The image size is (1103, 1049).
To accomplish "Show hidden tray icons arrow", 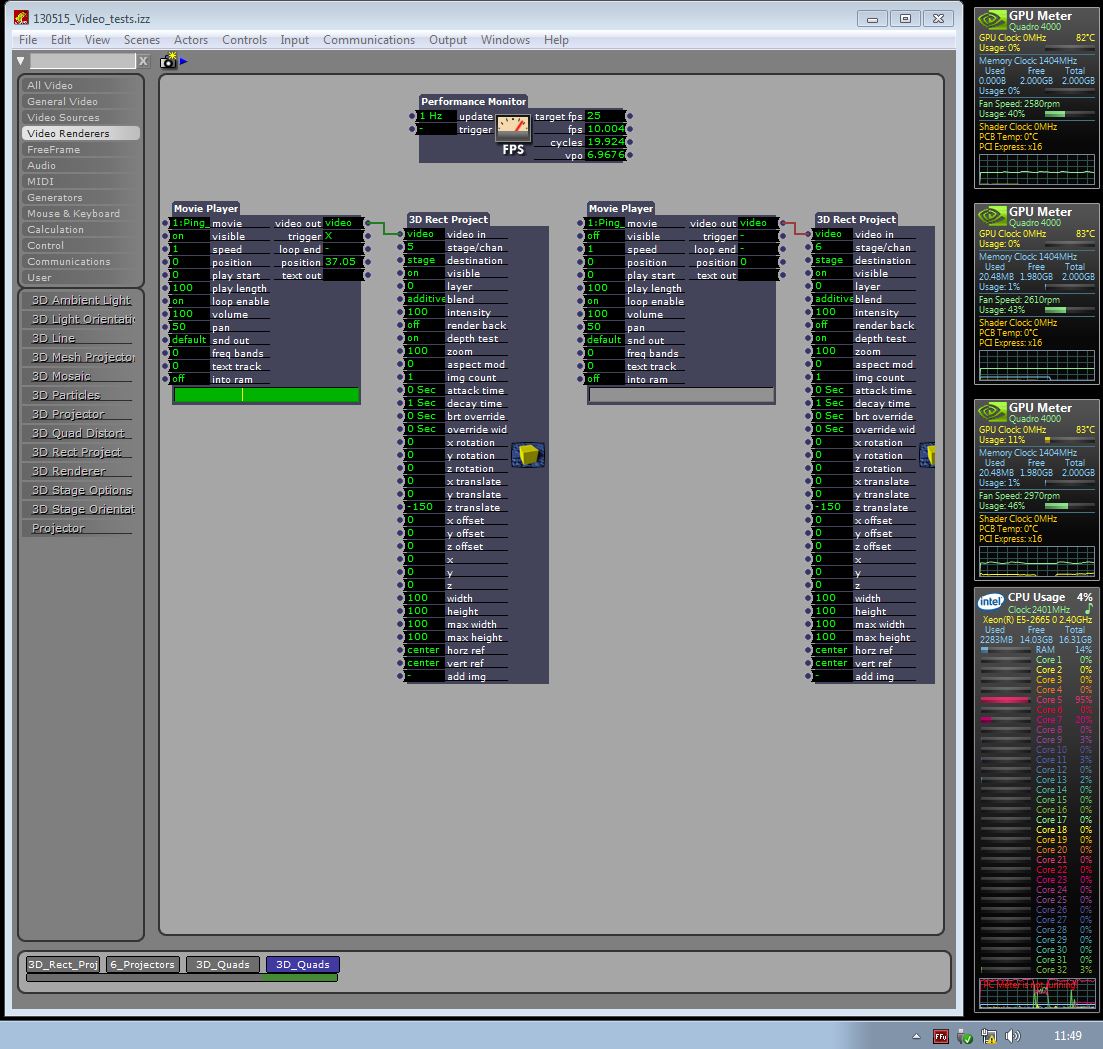I will (916, 1036).
